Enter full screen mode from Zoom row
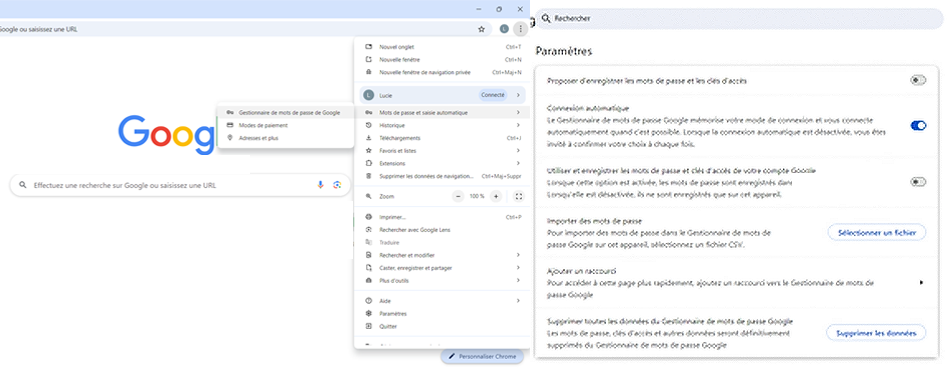 pyautogui.click(x=519, y=196)
